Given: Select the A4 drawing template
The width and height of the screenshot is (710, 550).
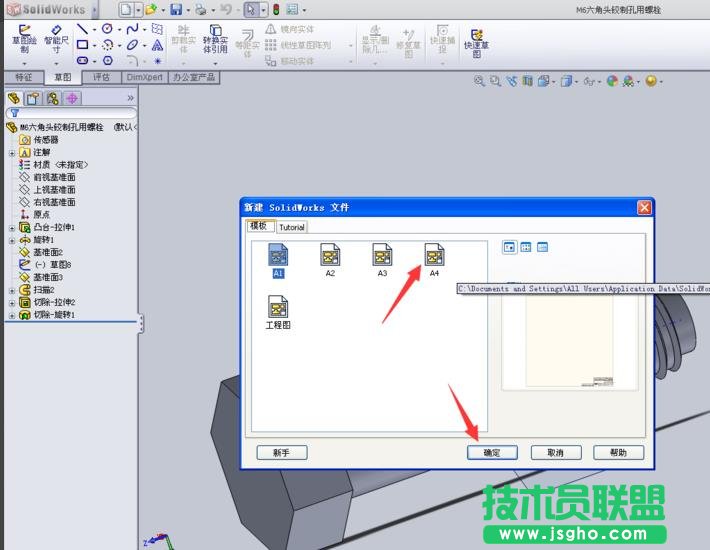Looking at the screenshot, I should (434, 260).
